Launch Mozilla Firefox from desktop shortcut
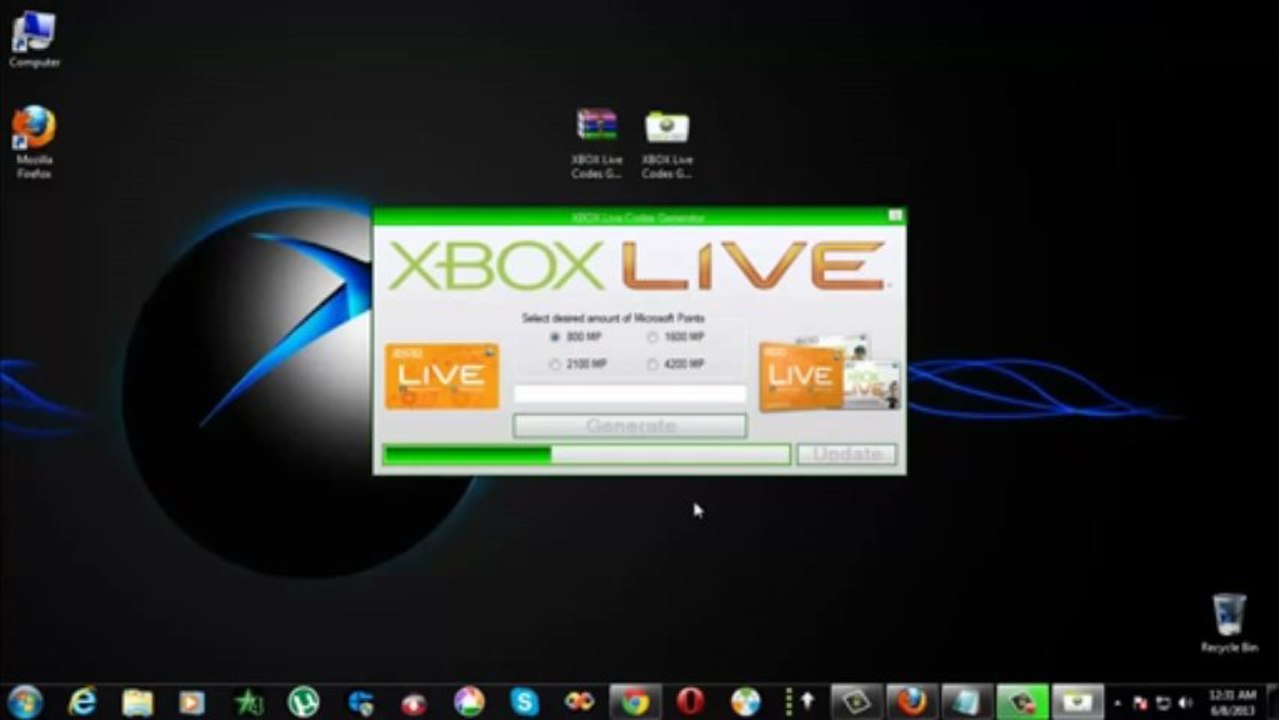 pos(34,142)
